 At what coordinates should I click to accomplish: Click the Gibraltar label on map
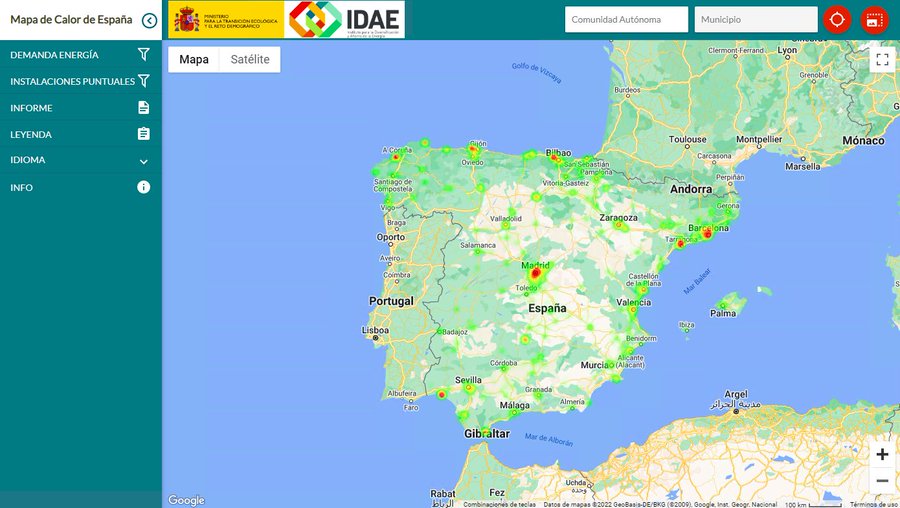click(487, 434)
